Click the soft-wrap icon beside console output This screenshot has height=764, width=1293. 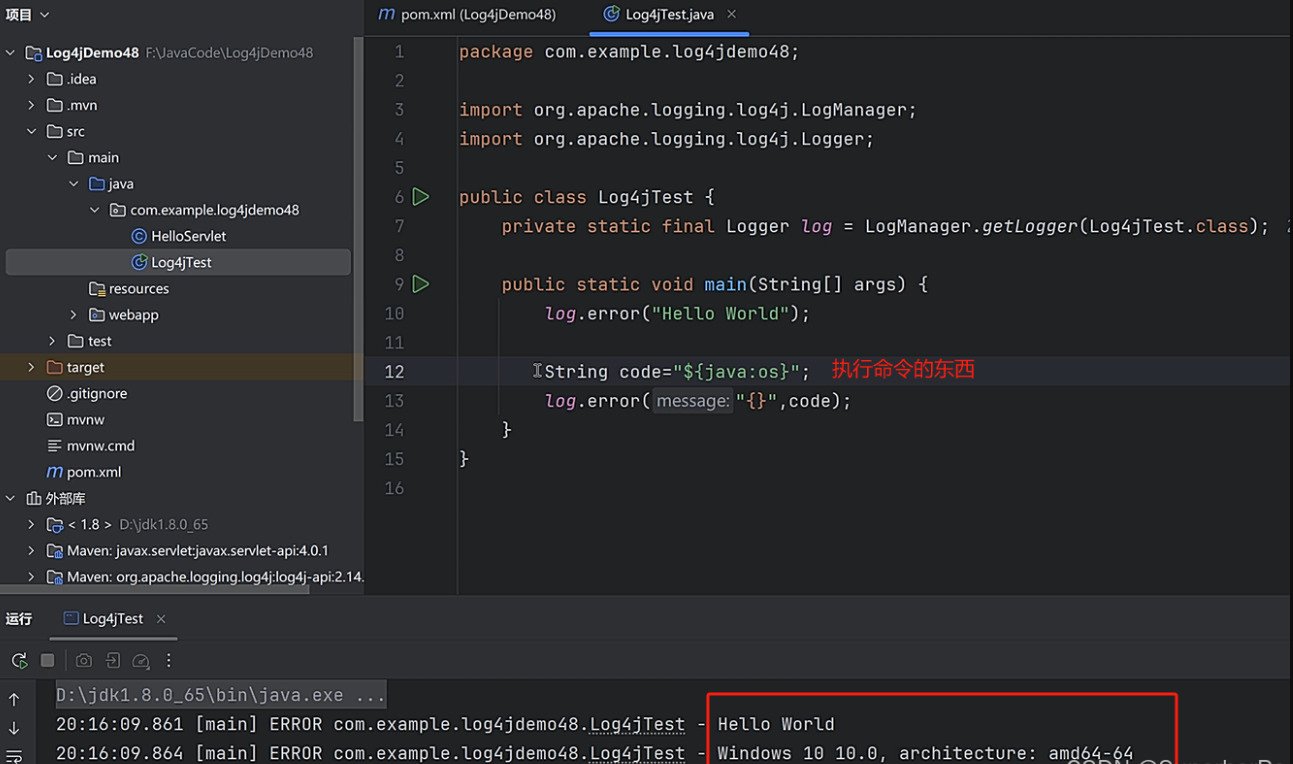[14, 756]
